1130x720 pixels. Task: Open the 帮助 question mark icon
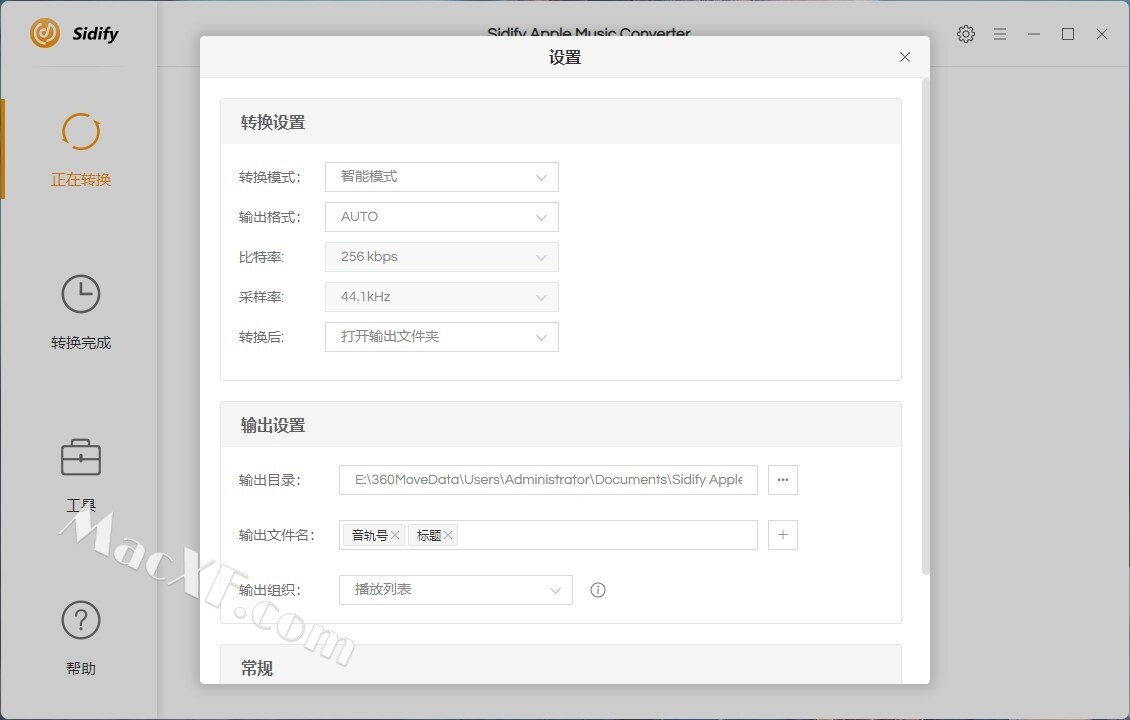coord(81,620)
